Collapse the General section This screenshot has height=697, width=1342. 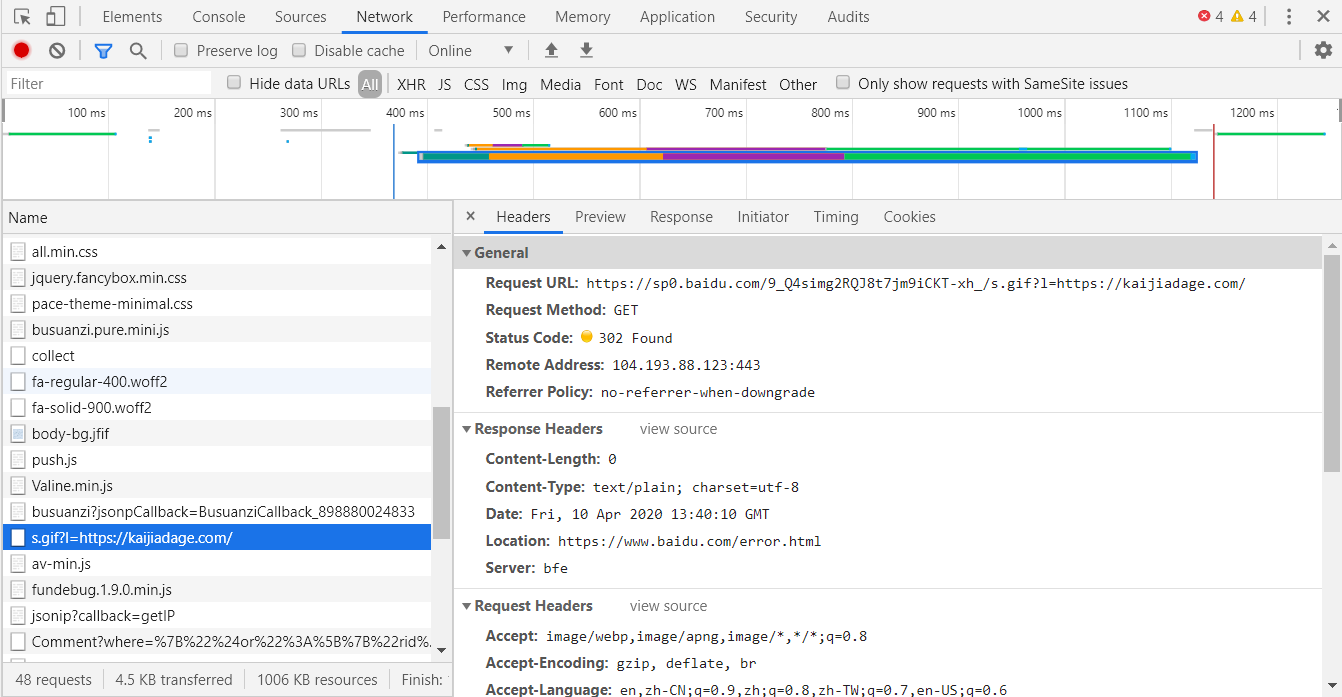coord(467,253)
